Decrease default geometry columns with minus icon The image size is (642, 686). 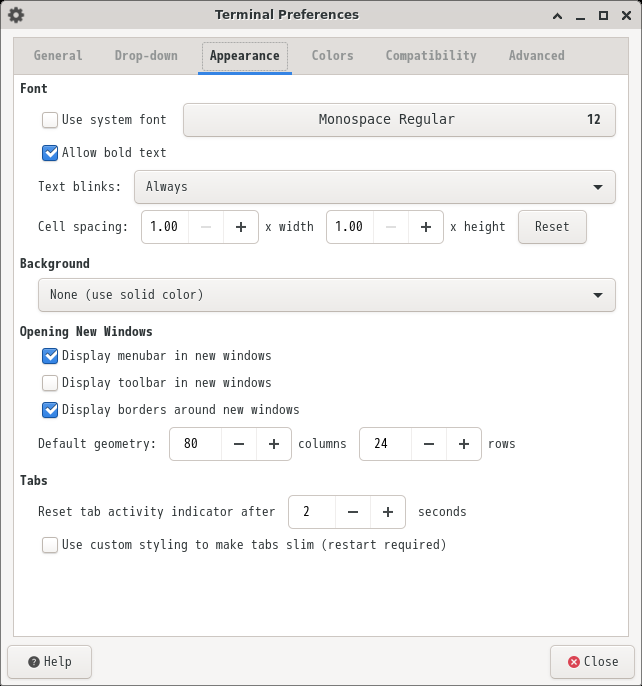(x=239, y=444)
